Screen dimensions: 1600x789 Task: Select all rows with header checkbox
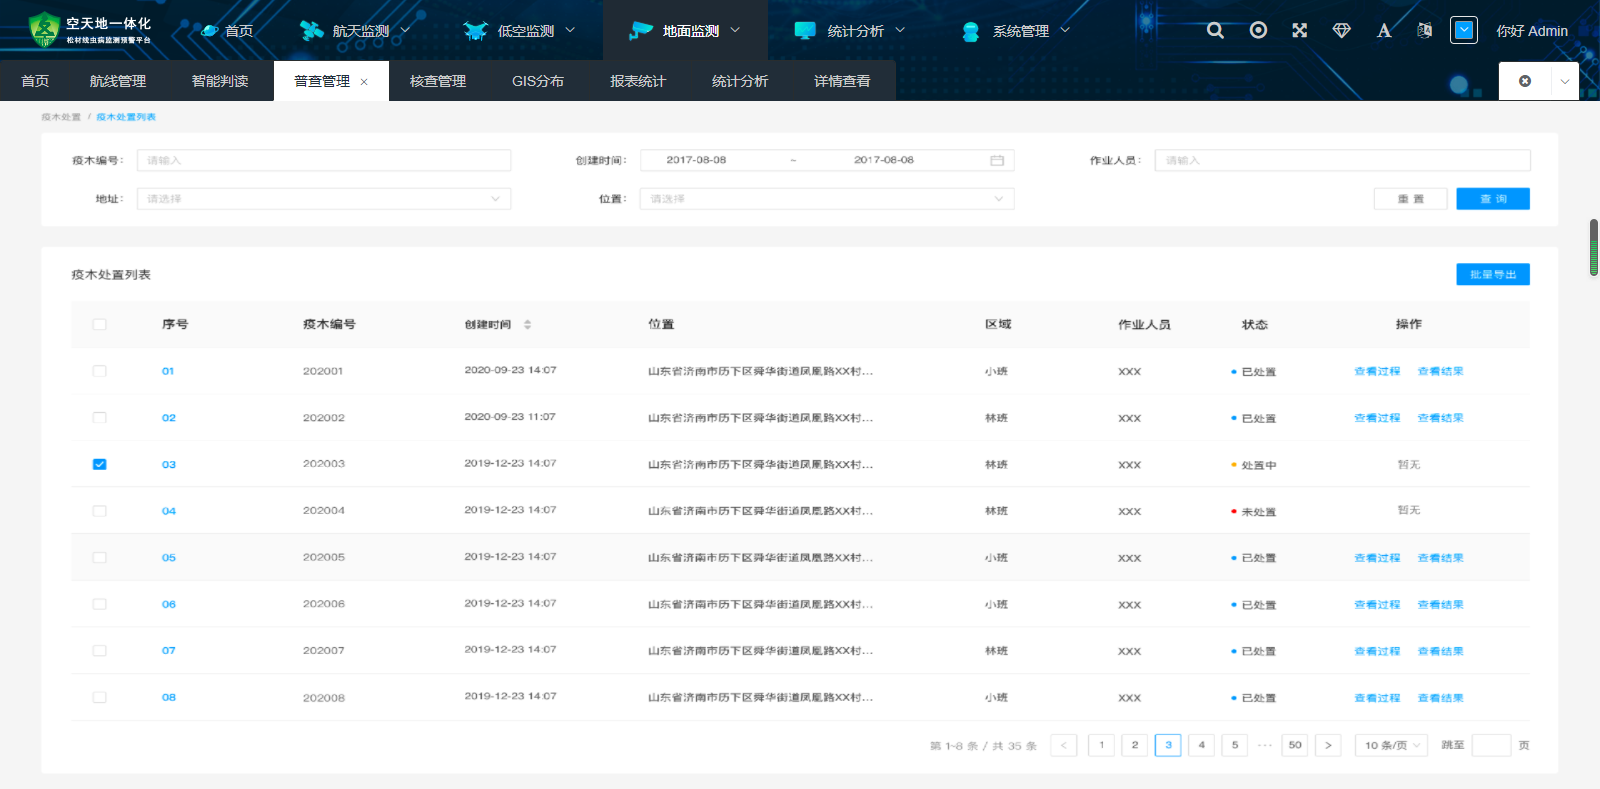click(x=99, y=324)
